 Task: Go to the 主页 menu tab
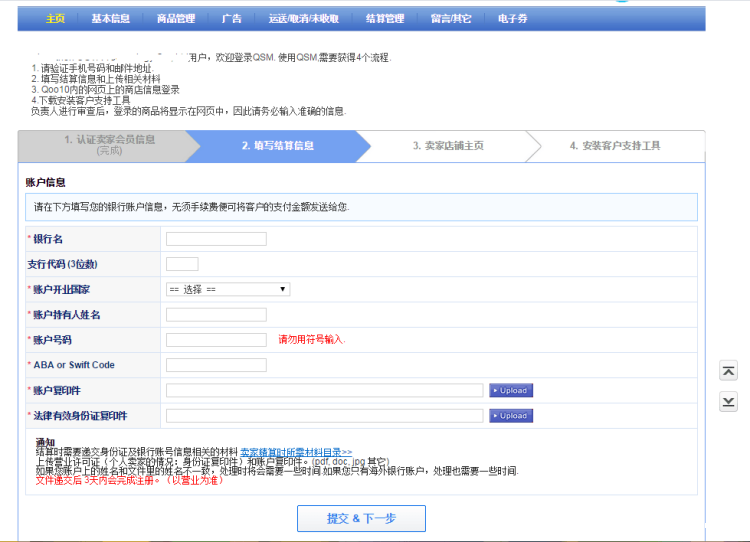55,18
